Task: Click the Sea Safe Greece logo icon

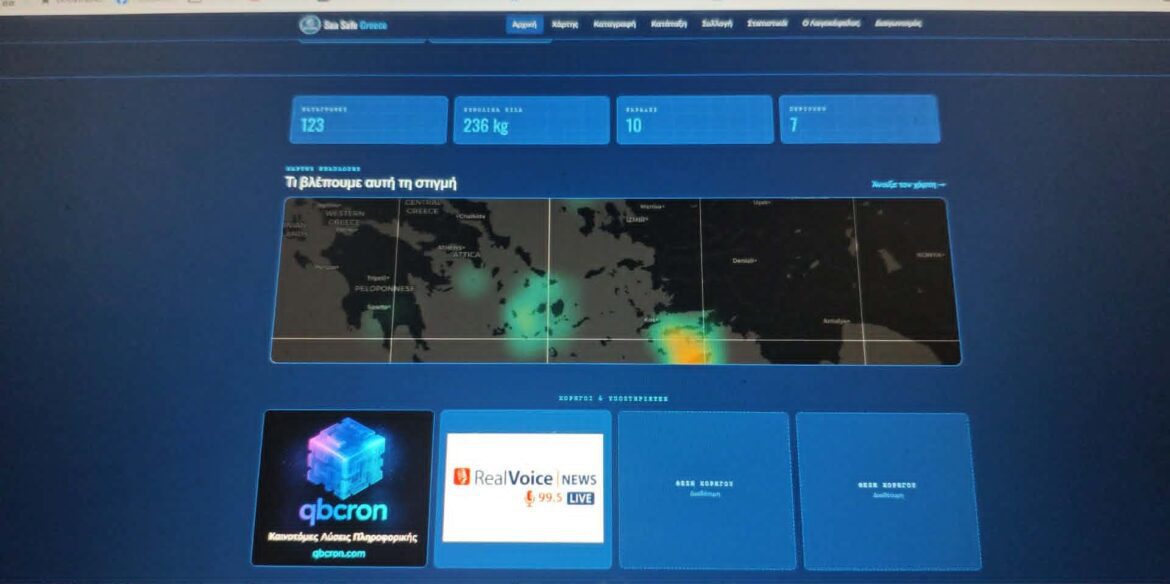Action: [310, 25]
